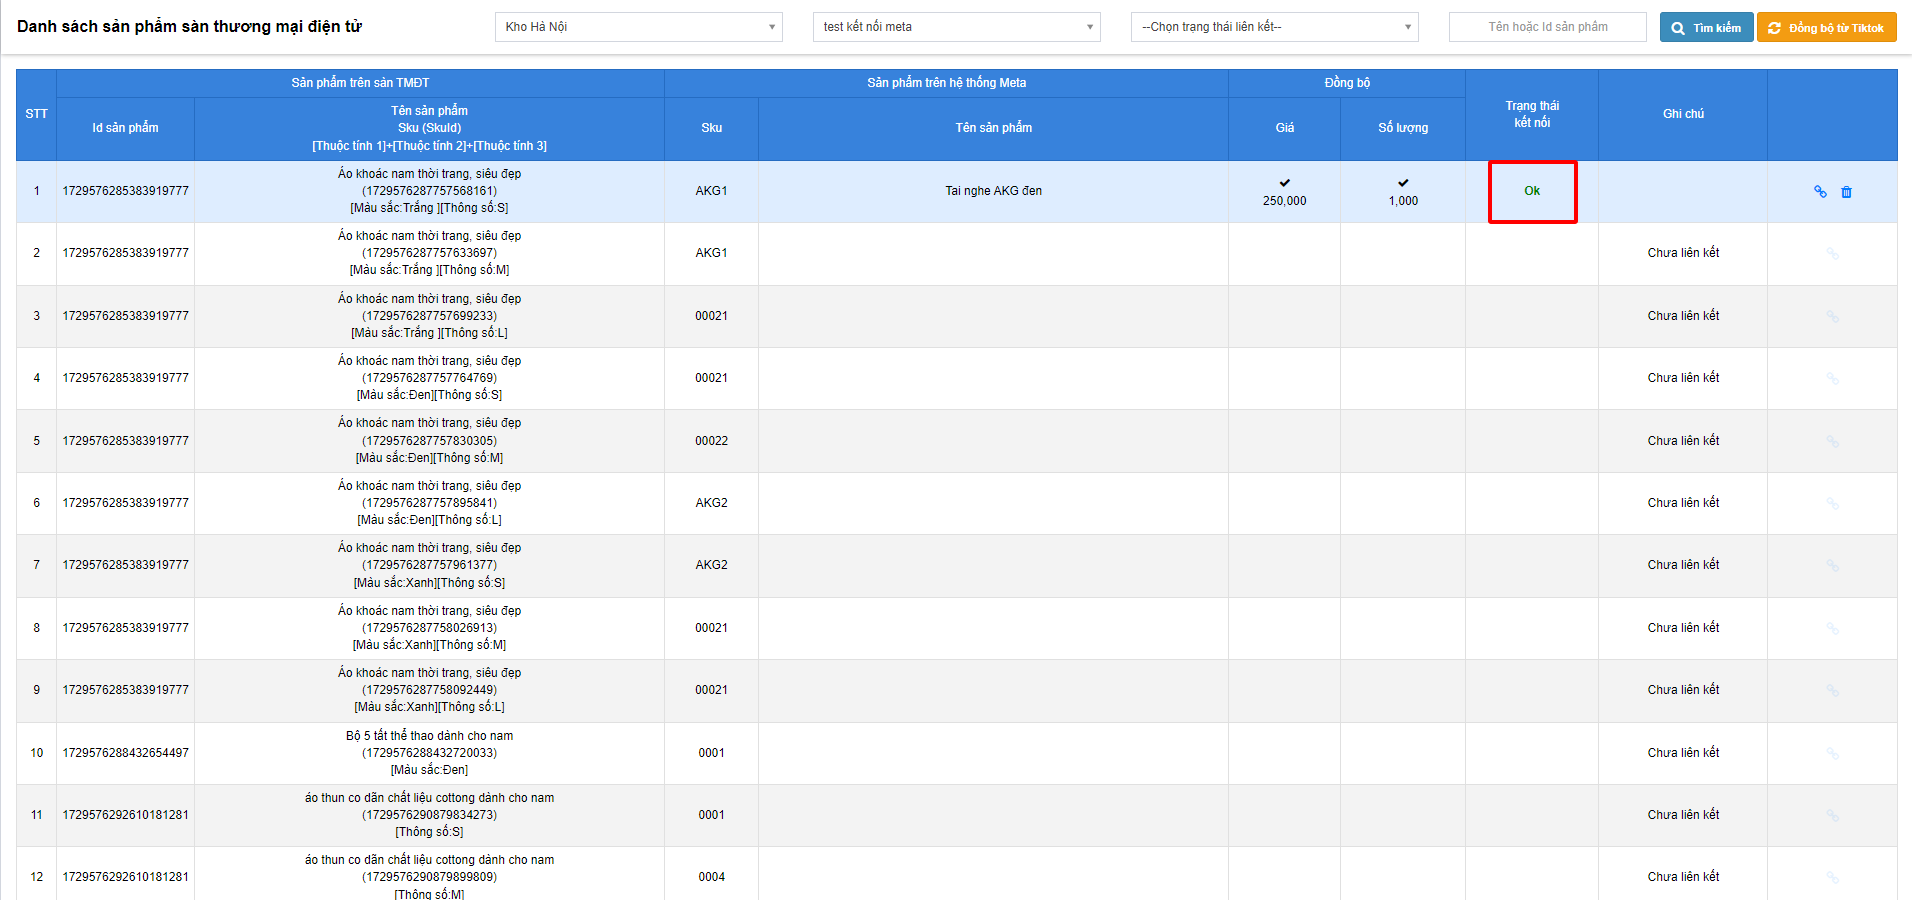The image size is (1912, 900).
Task: Click the link icon for row 6
Action: click(1832, 504)
